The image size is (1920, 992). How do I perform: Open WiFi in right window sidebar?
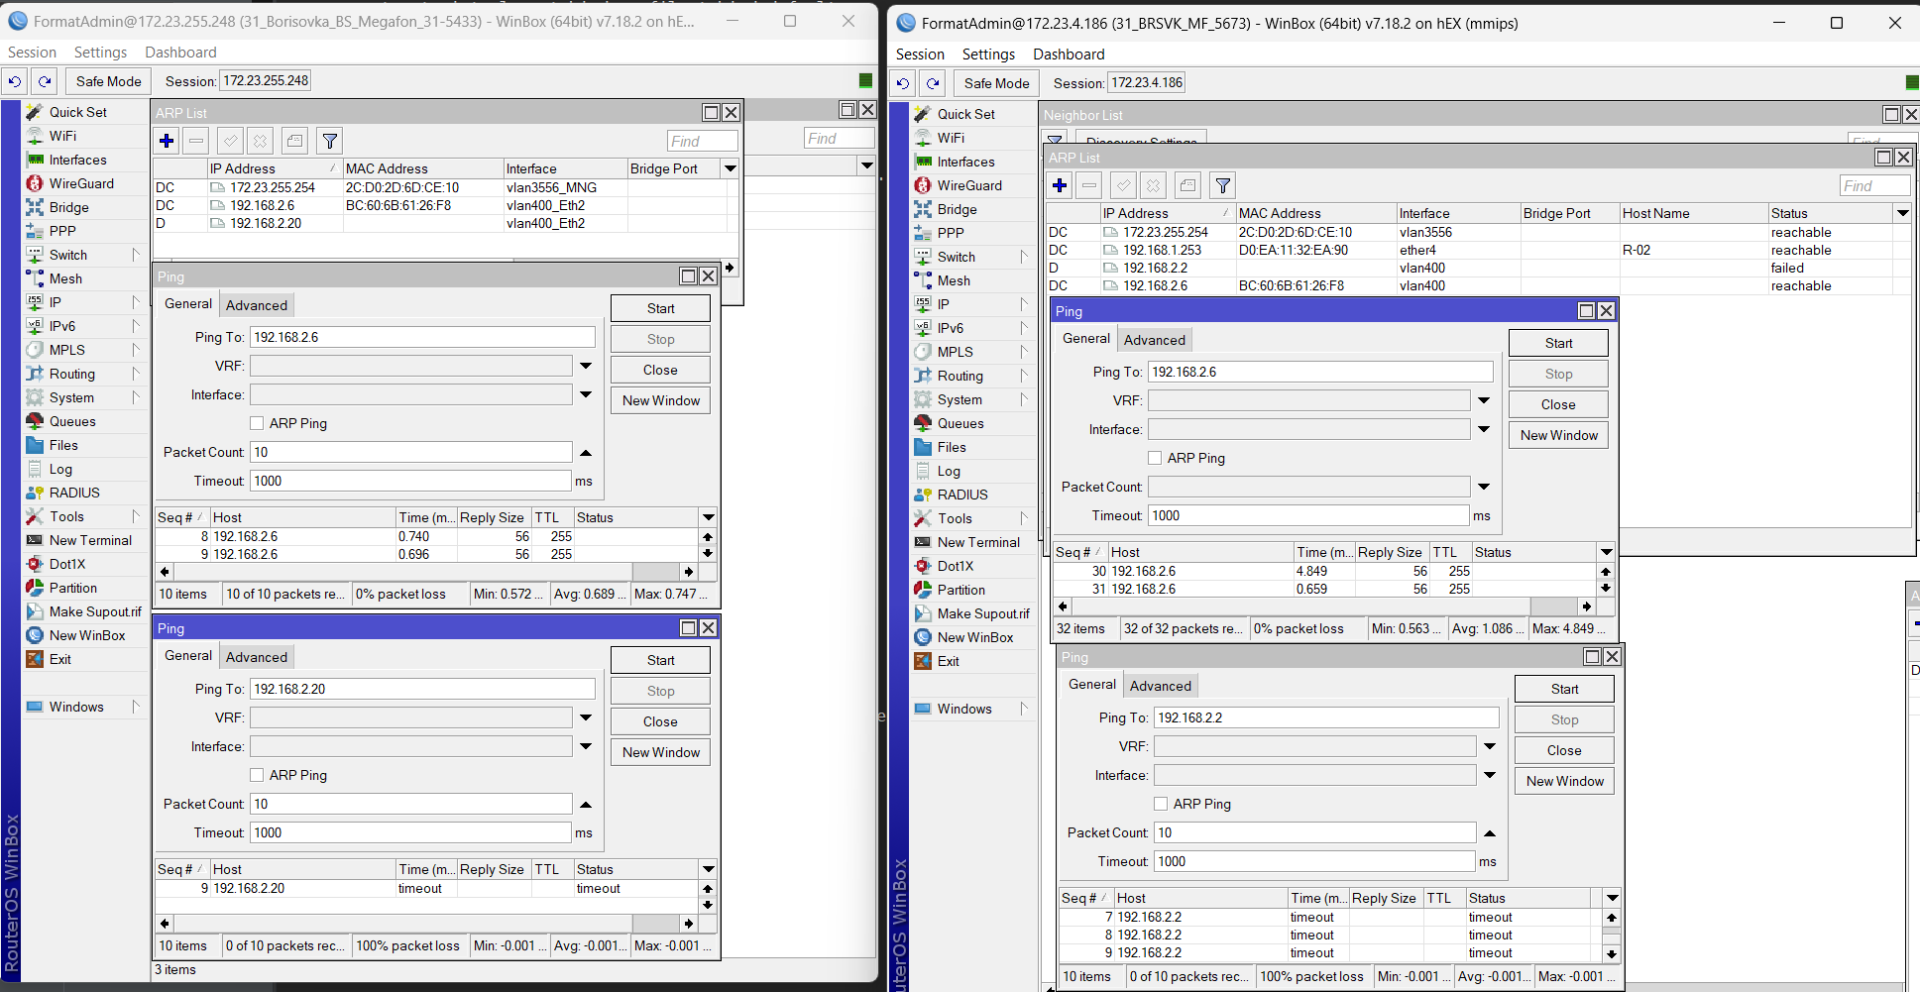point(950,138)
